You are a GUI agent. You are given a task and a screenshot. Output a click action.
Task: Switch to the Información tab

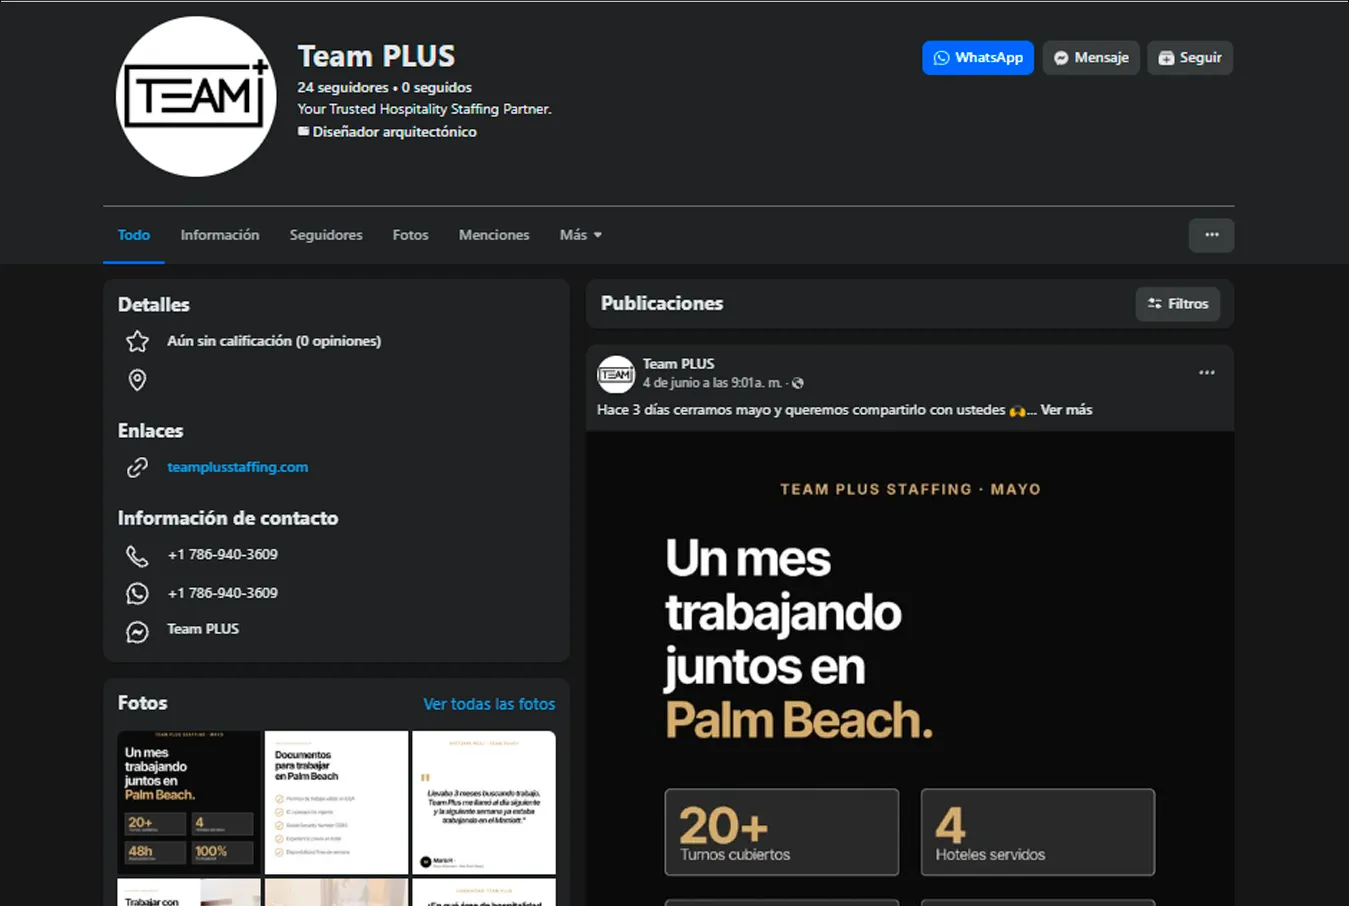(x=220, y=235)
